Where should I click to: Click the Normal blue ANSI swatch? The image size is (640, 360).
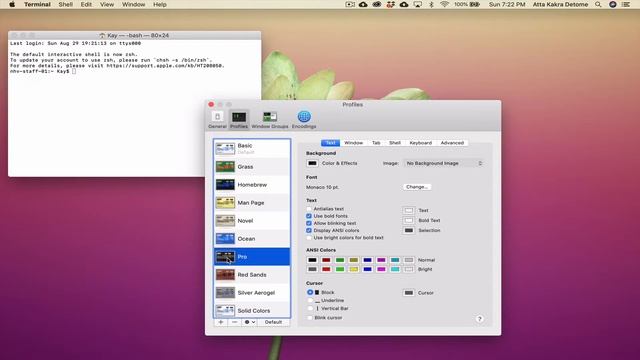[x=367, y=260]
